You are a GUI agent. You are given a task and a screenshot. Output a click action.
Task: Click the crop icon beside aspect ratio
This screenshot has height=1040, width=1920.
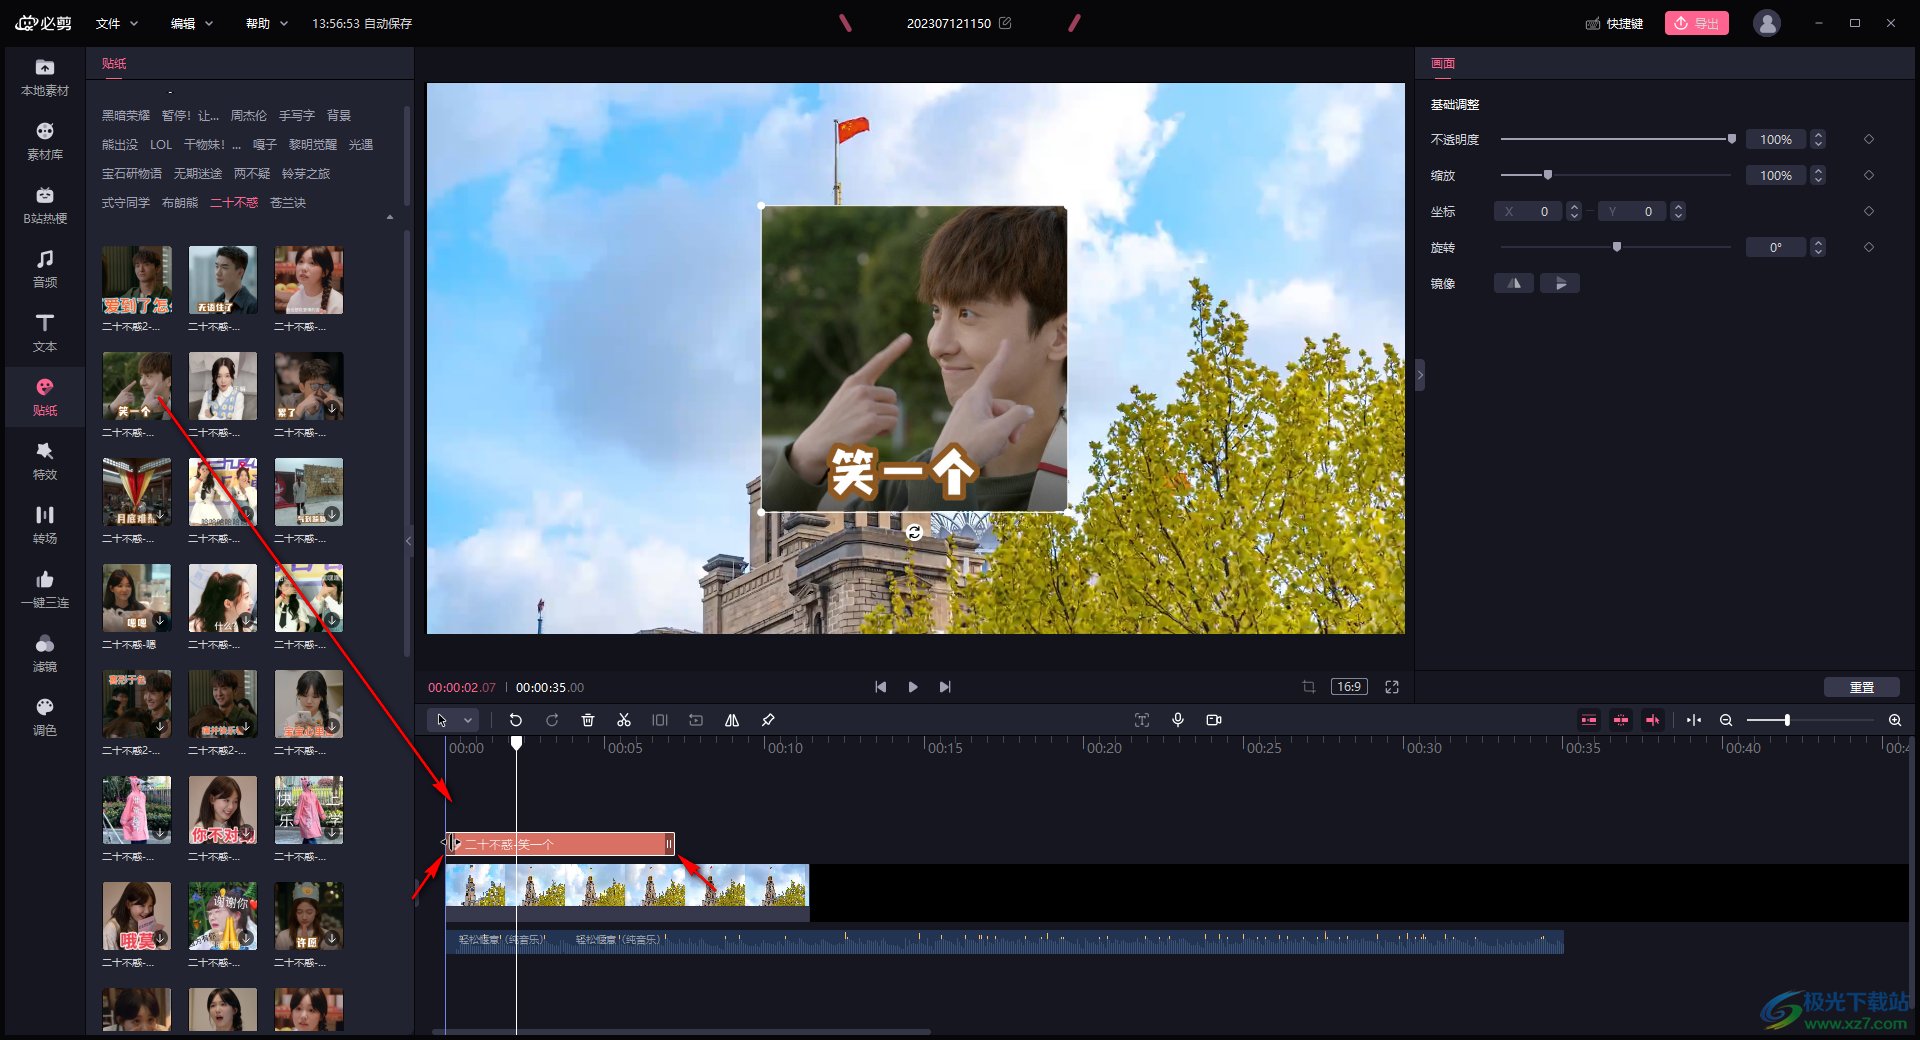click(1309, 687)
